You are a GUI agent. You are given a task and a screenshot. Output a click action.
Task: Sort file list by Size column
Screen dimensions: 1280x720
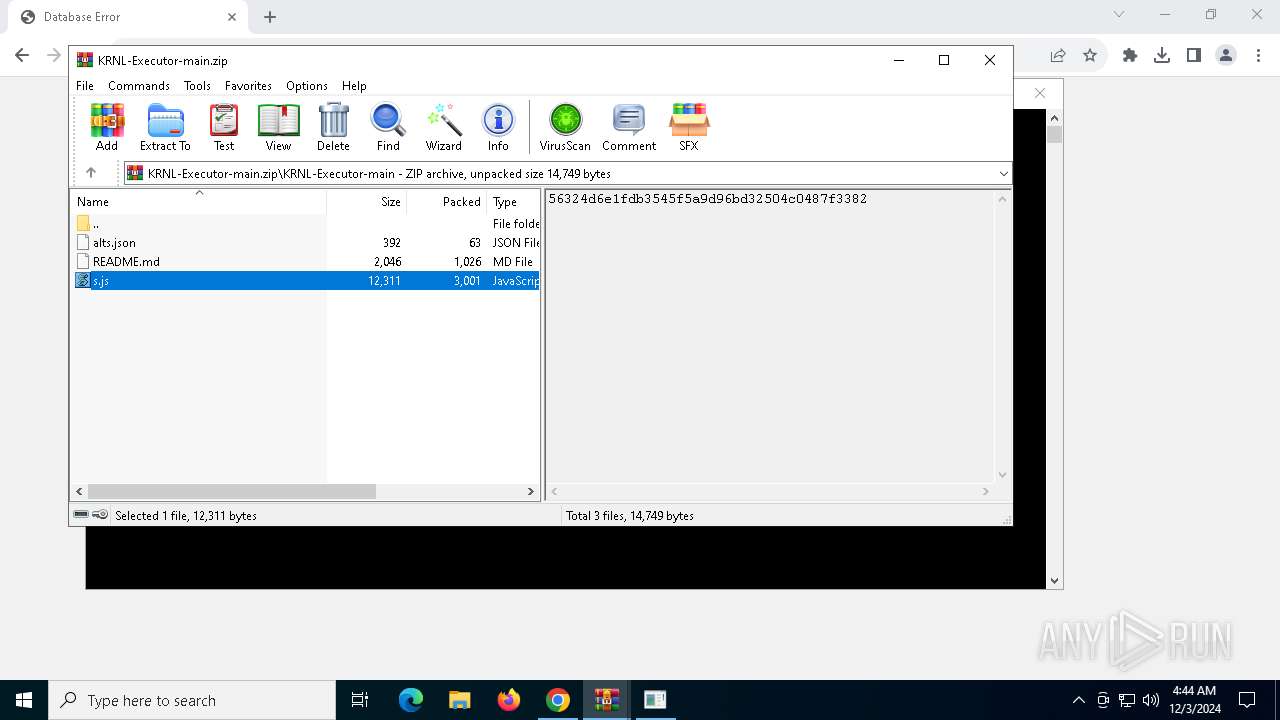coord(367,202)
